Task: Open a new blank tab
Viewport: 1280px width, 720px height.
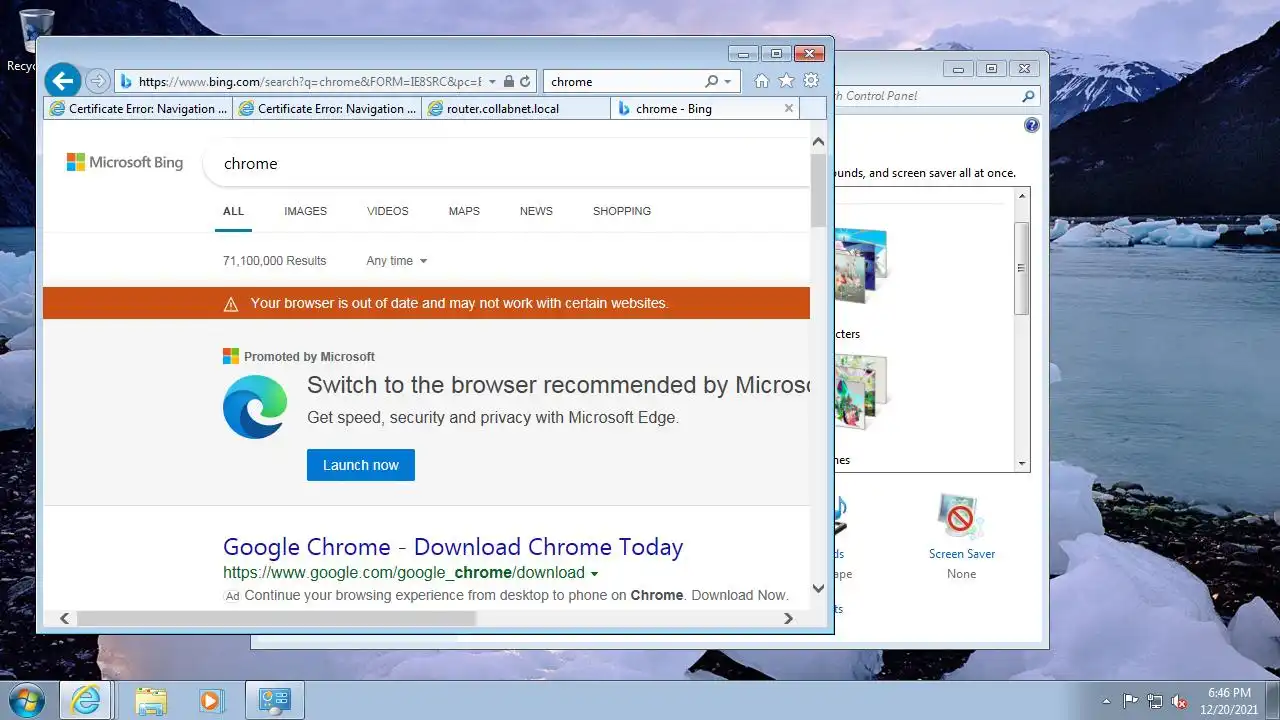Action: click(813, 108)
